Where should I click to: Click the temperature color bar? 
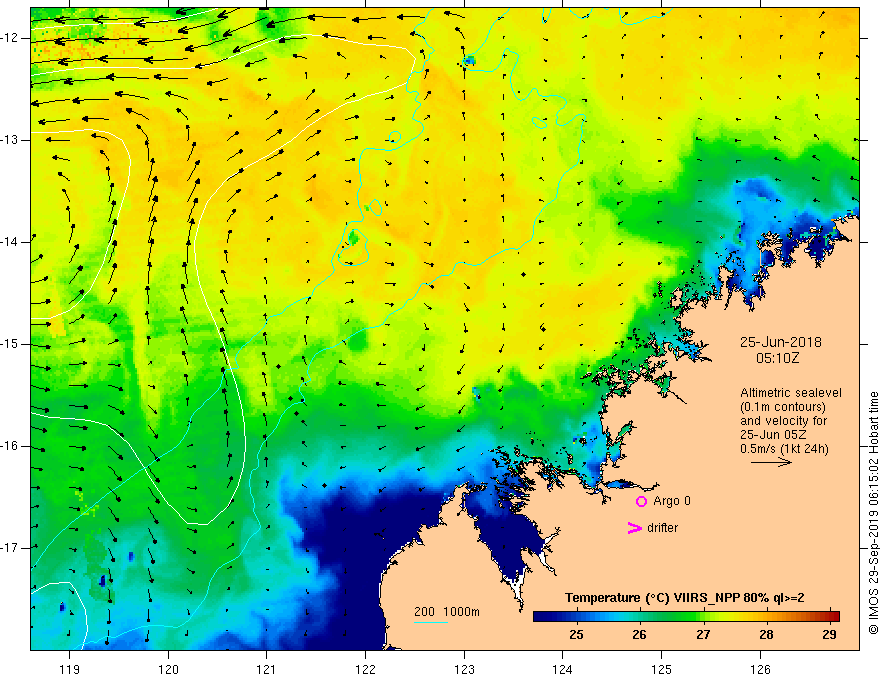pyautogui.click(x=686, y=616)
